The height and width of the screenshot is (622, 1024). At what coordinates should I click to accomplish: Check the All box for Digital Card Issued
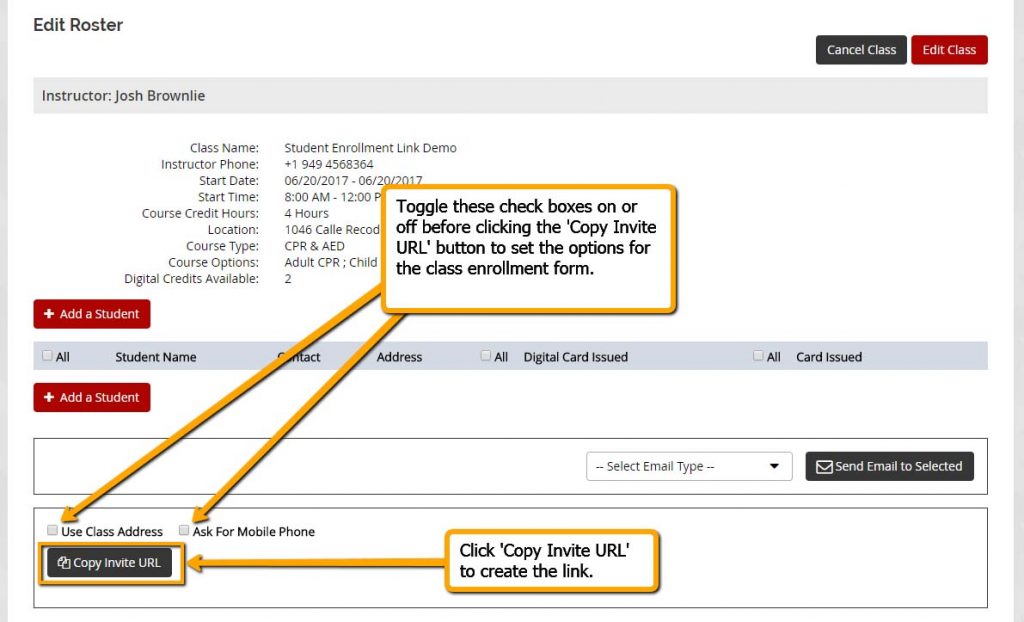[x=485, y=355]
